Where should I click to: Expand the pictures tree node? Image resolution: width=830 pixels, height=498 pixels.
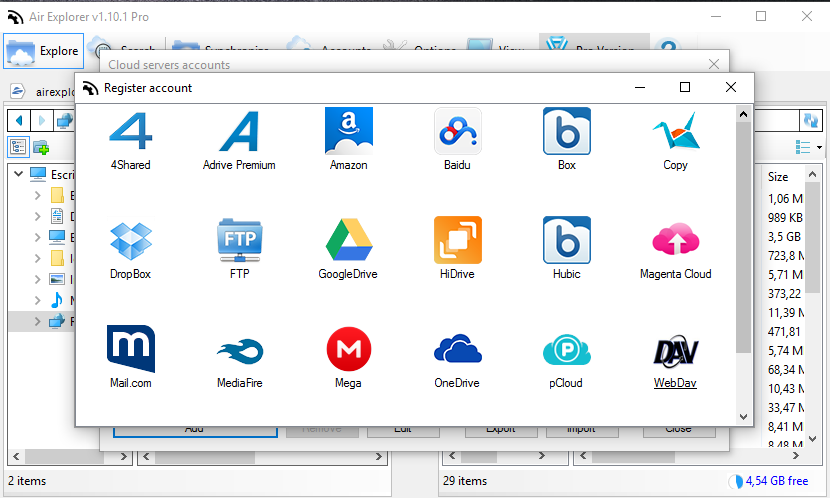click(38, 279)
